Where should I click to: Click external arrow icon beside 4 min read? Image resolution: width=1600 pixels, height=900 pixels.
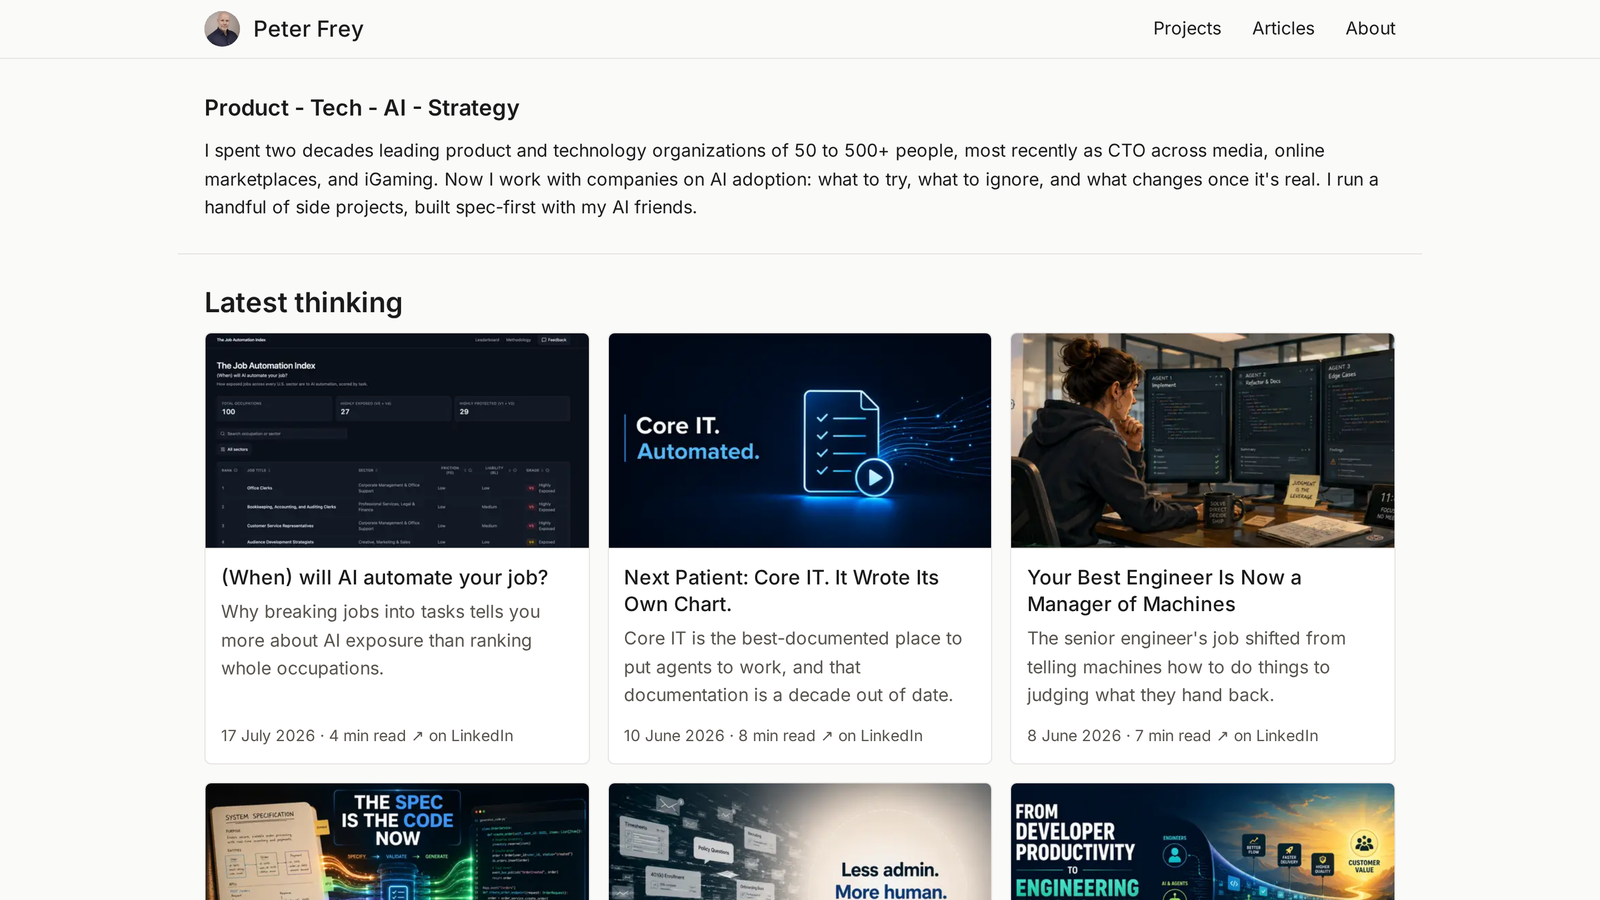coord(417,736)
